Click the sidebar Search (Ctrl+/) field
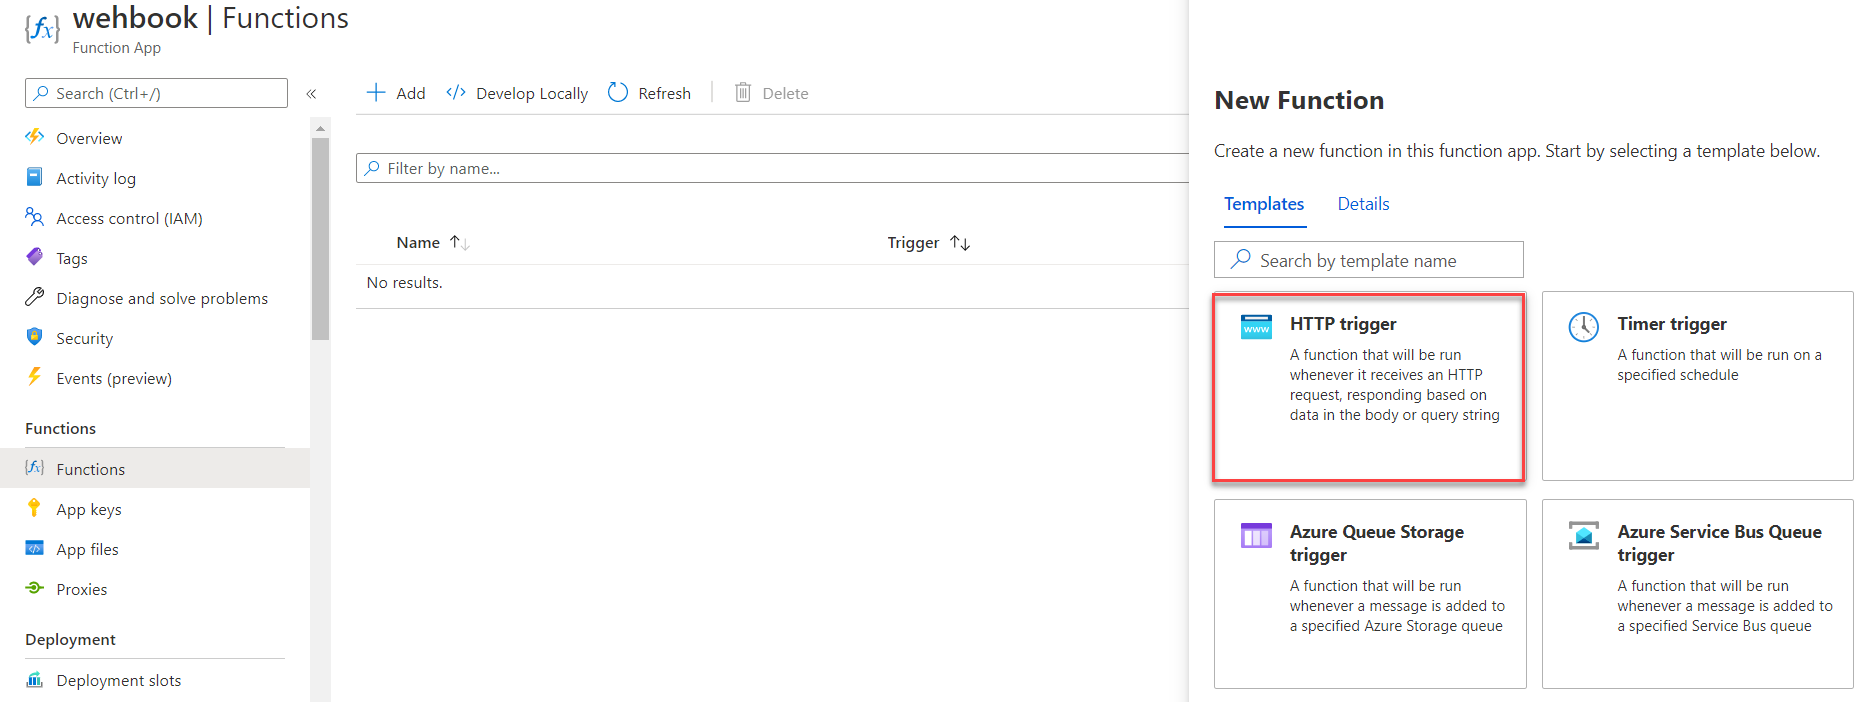 pos(156,93)
